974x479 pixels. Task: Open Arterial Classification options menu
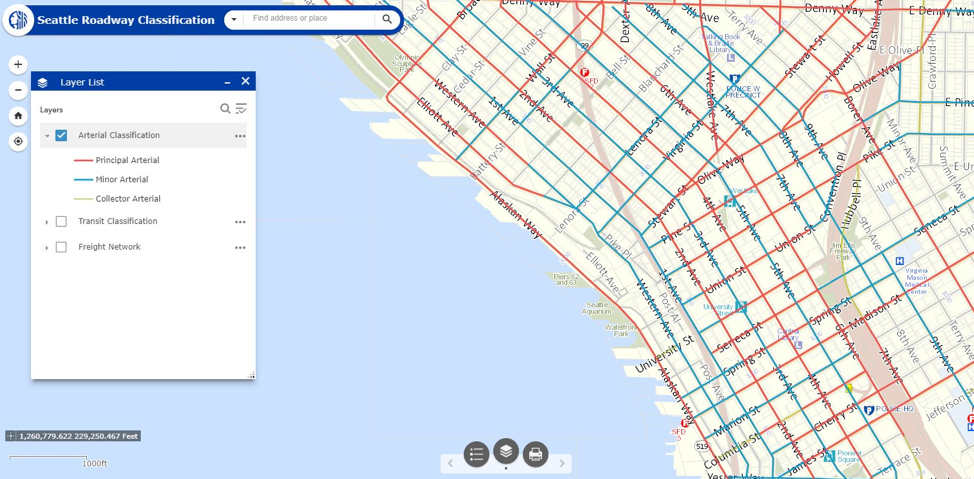[240, 136]
